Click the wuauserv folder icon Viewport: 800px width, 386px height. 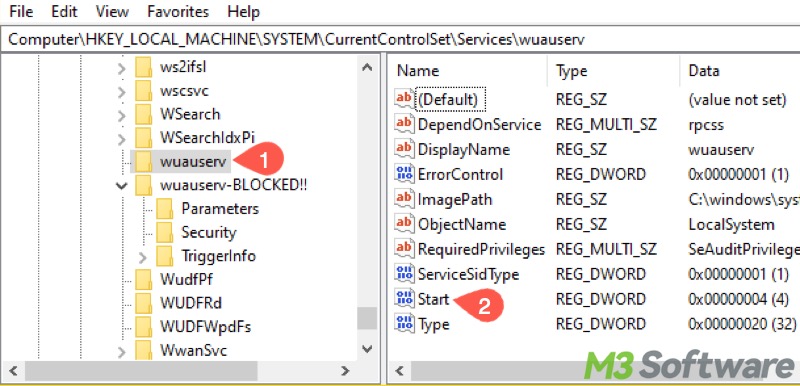click(144, 162)
